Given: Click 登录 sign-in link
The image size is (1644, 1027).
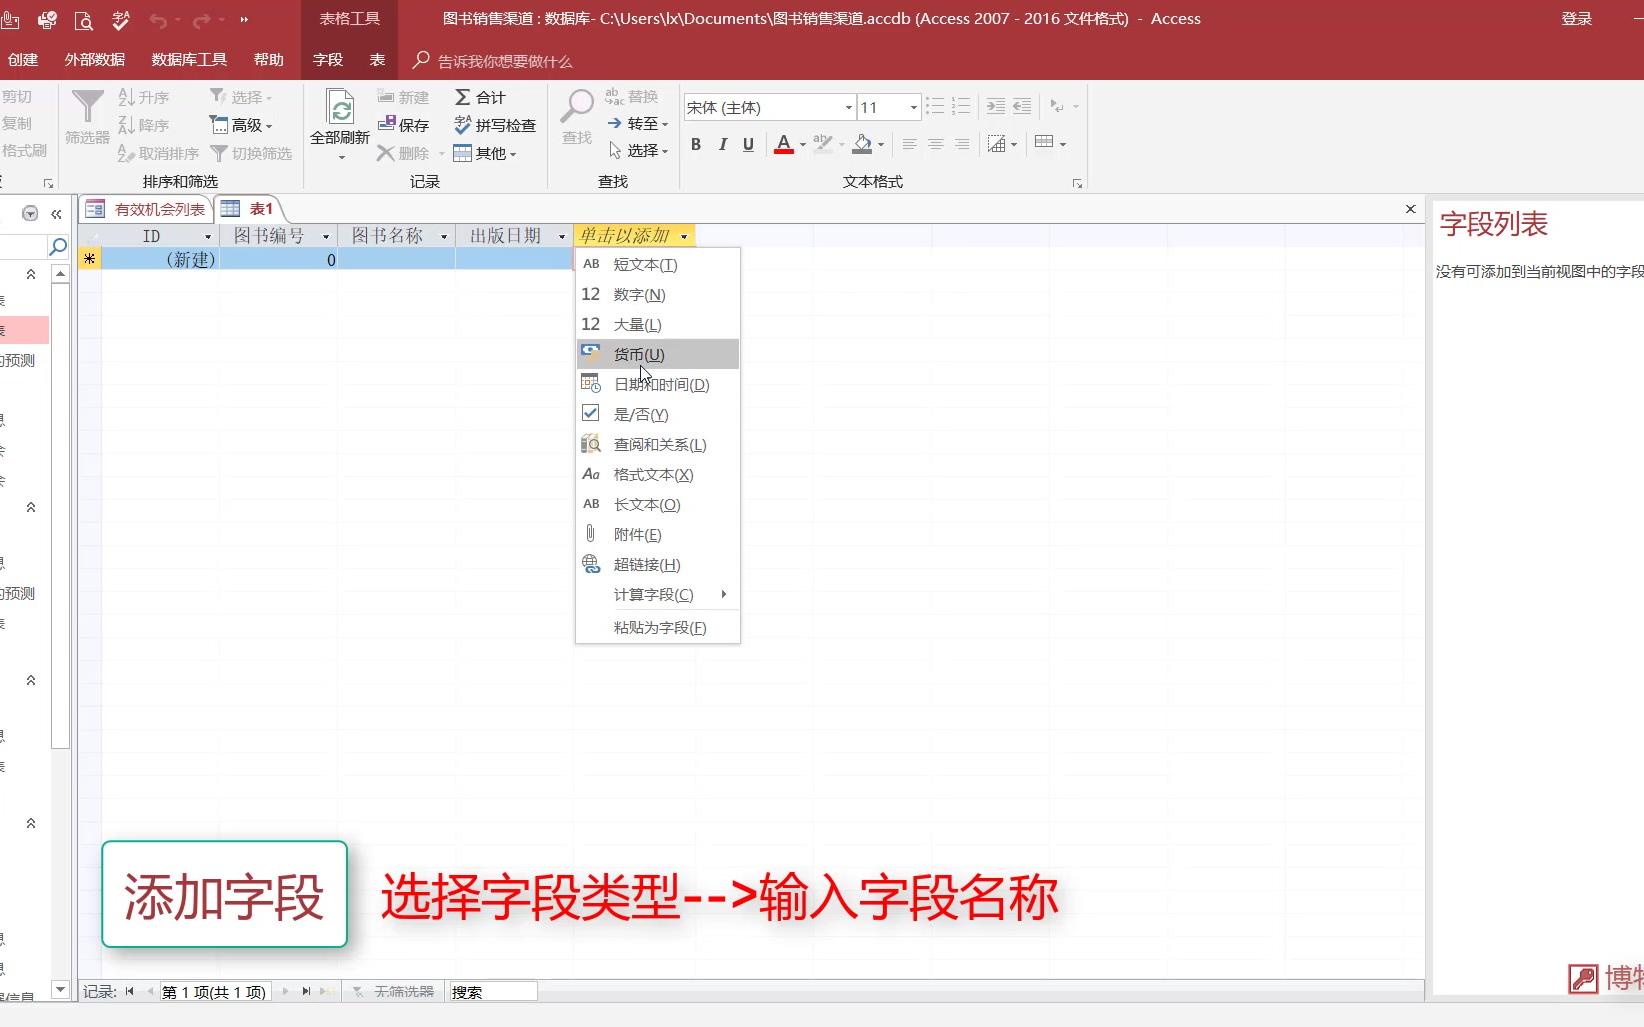Looking at the screenshot, I should pos(1577,19).
